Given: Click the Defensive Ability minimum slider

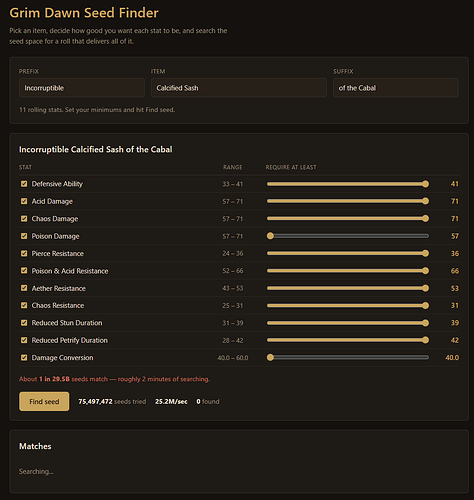Looking at the screenshot, I should (348, 184).
